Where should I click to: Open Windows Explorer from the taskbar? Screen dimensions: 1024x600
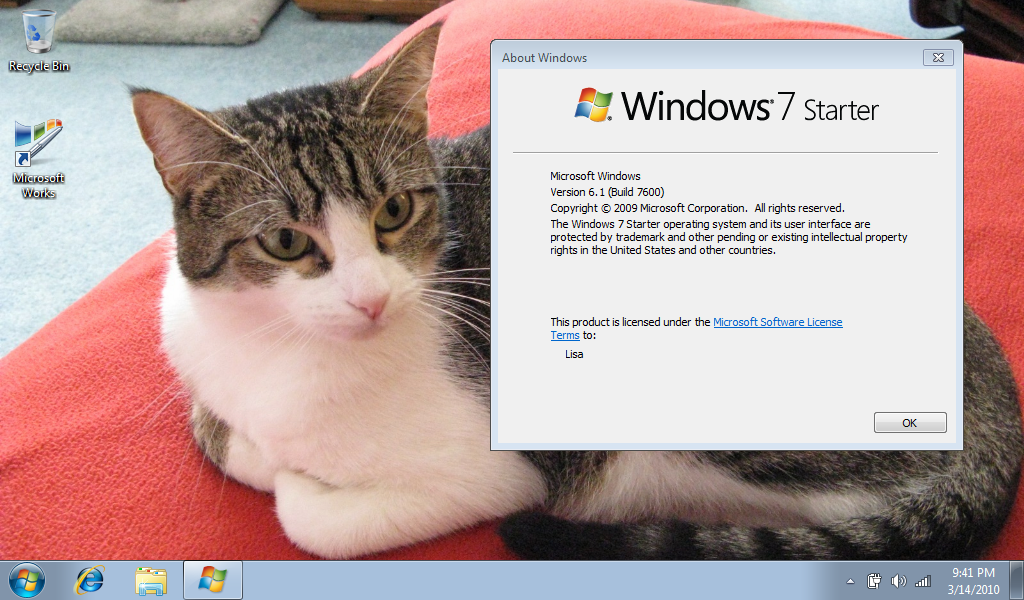[152, 579]
